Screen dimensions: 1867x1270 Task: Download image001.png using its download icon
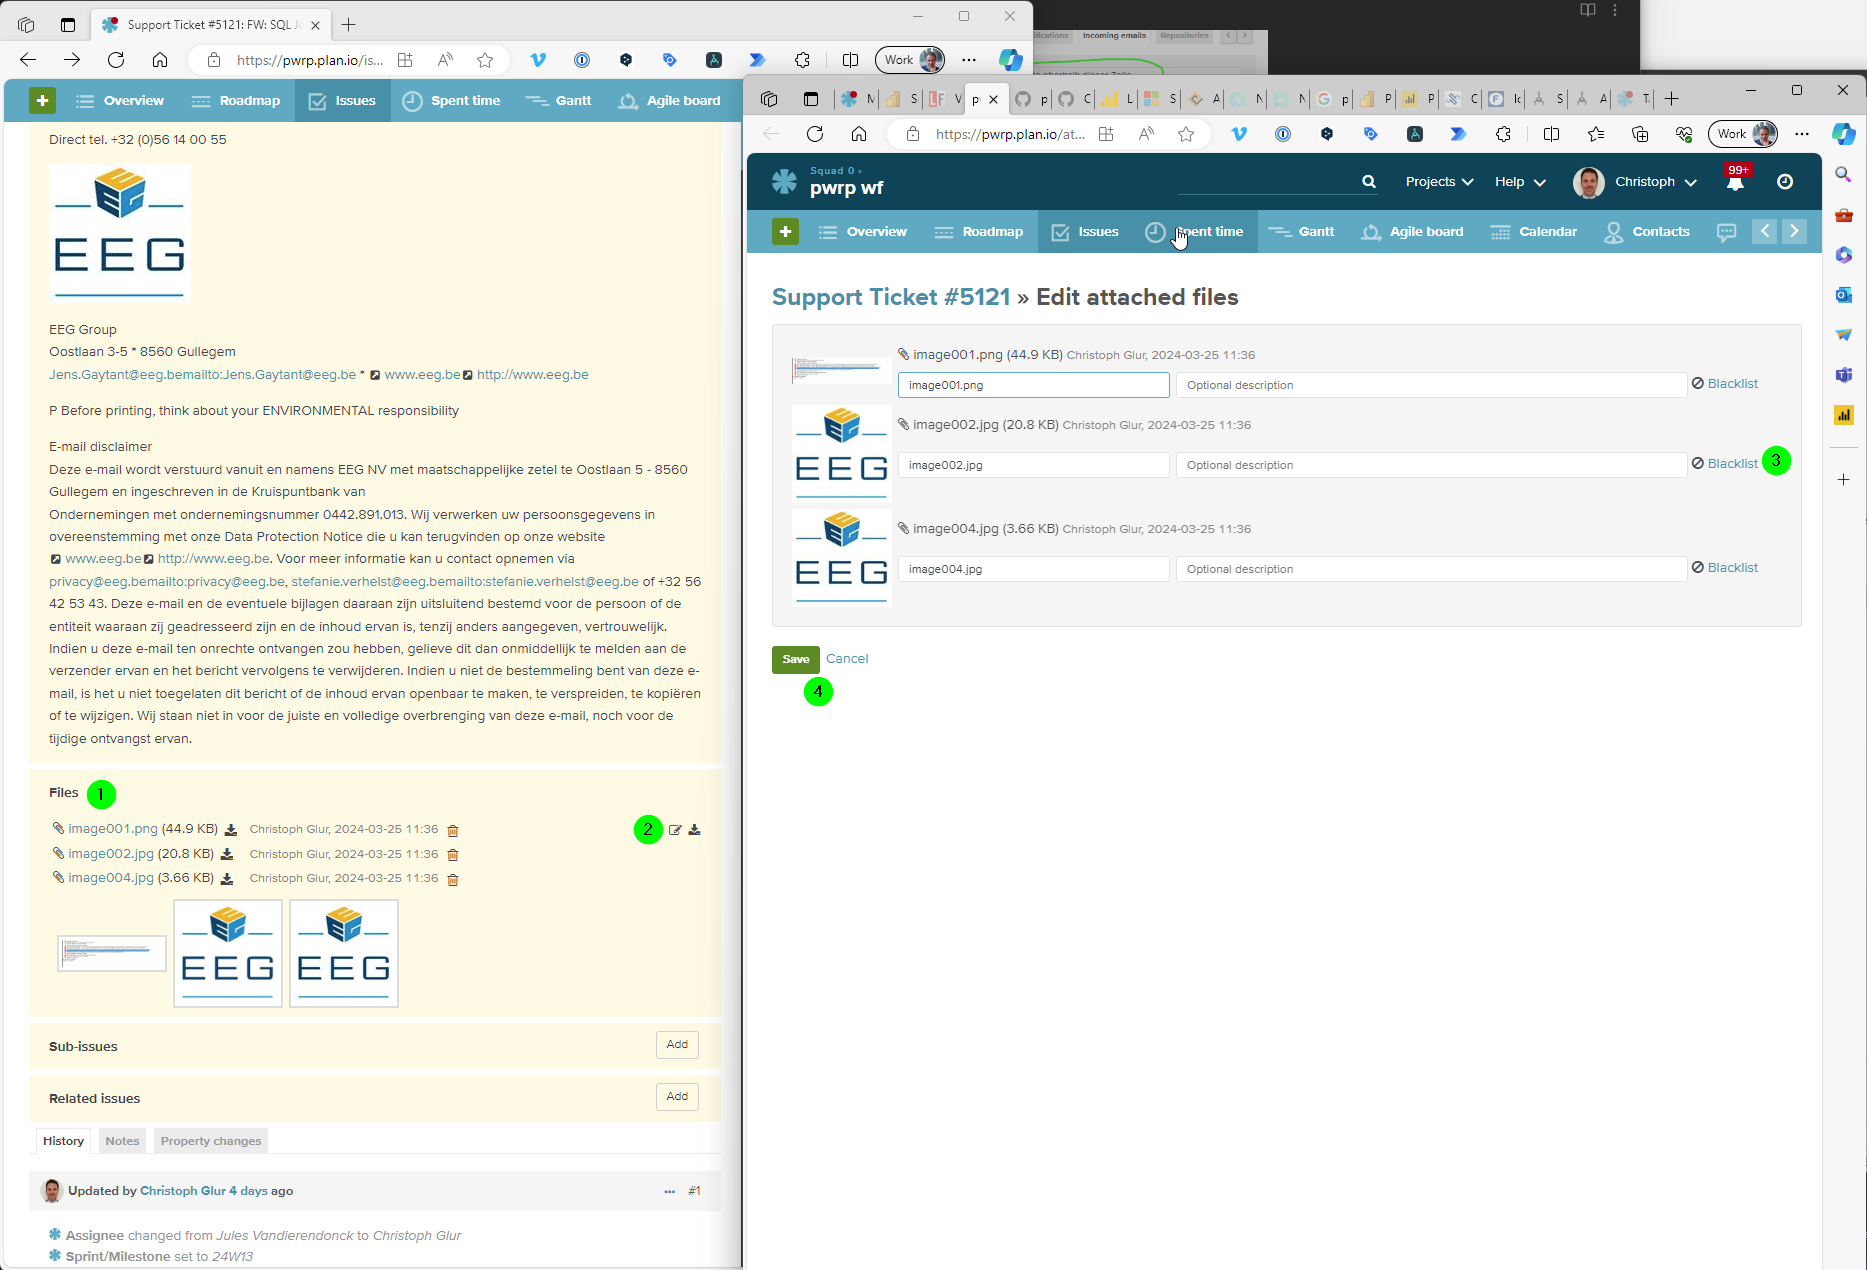point(231,829)
